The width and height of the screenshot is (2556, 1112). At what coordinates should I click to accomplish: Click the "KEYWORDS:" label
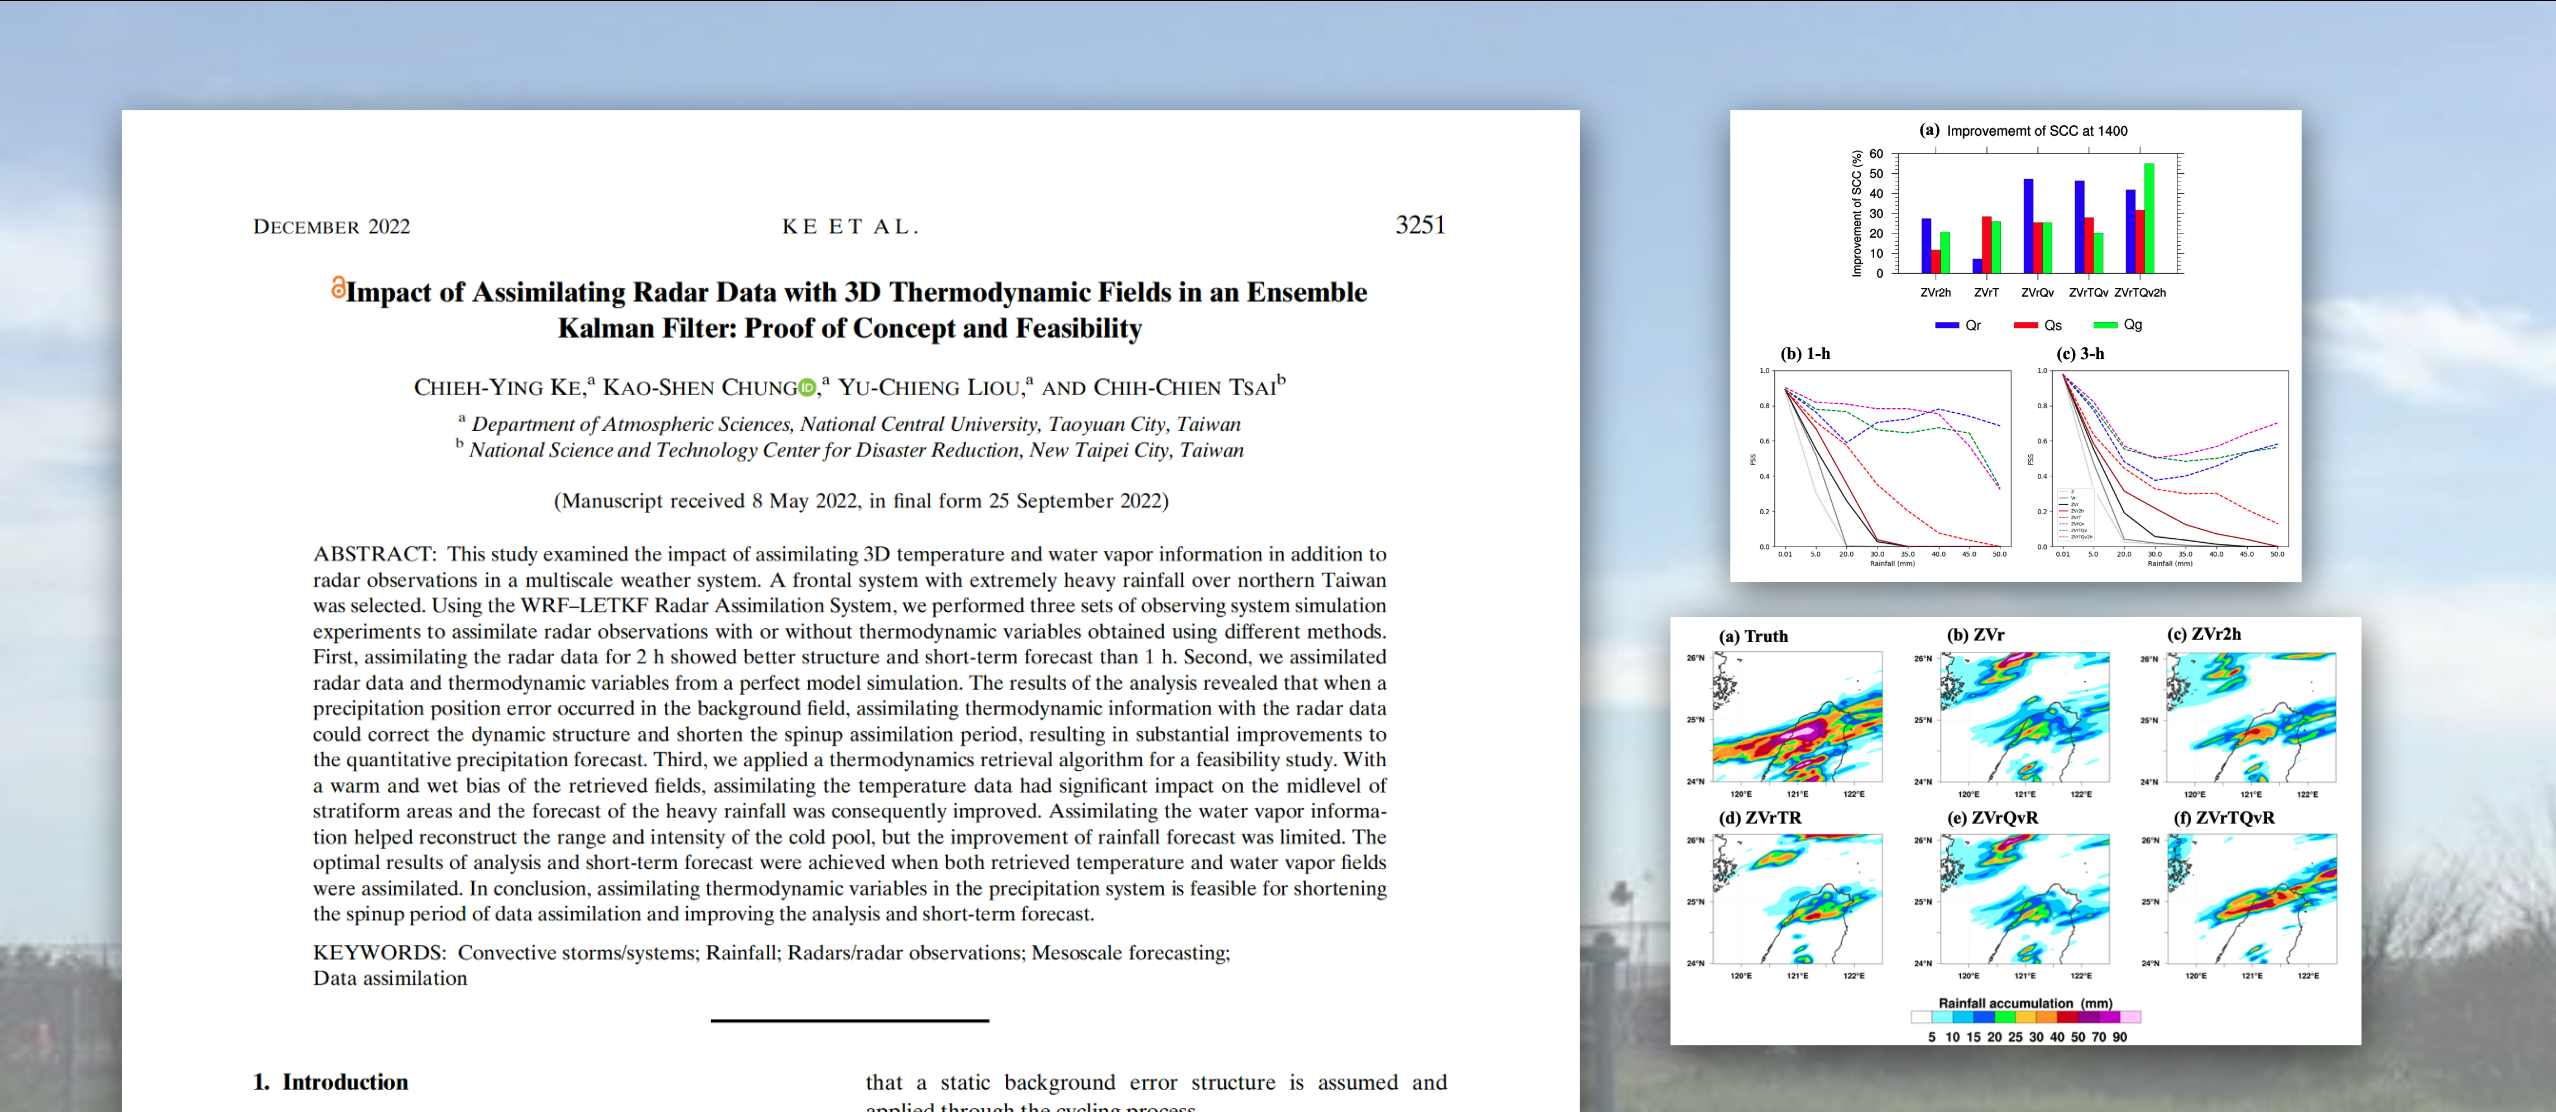point(379,953)
